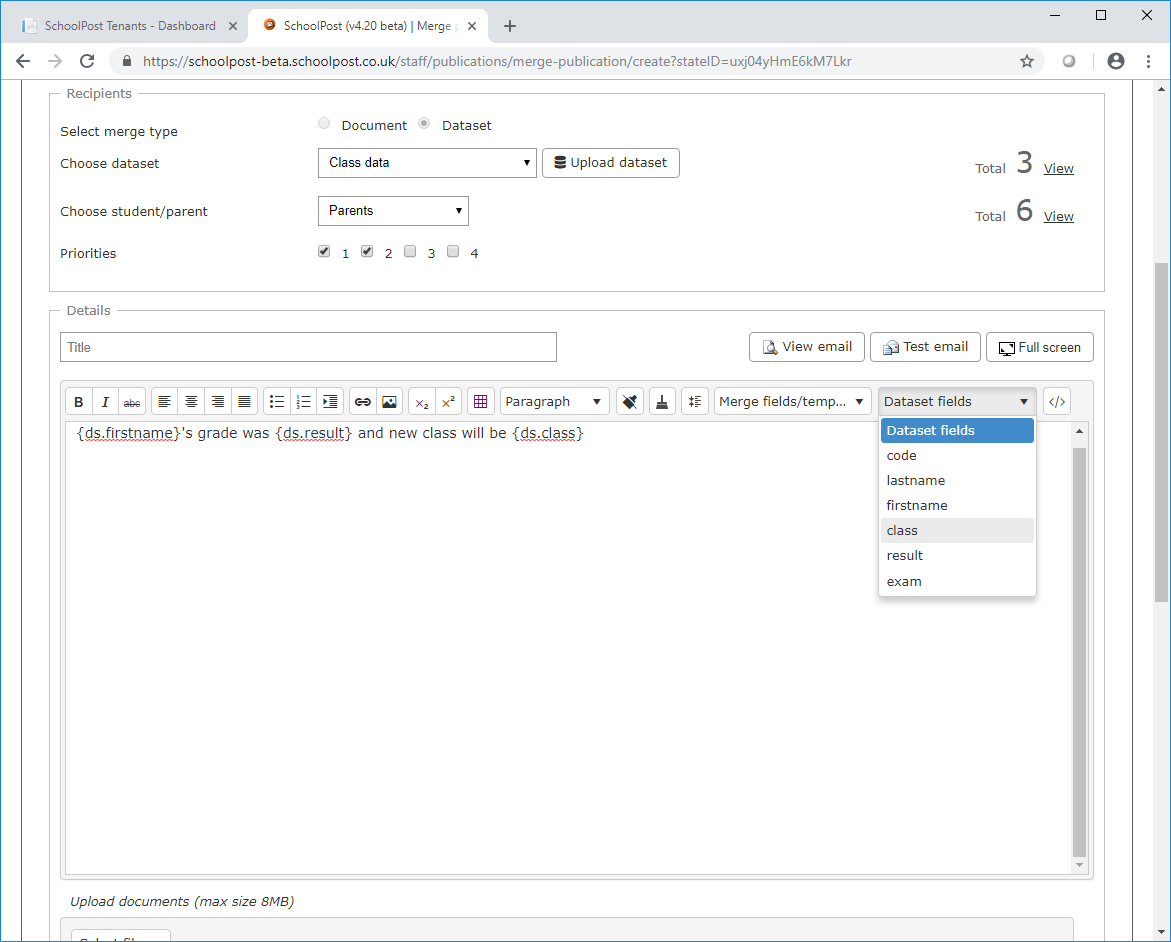Toggle bold formatting in the editor

point(78,401)
